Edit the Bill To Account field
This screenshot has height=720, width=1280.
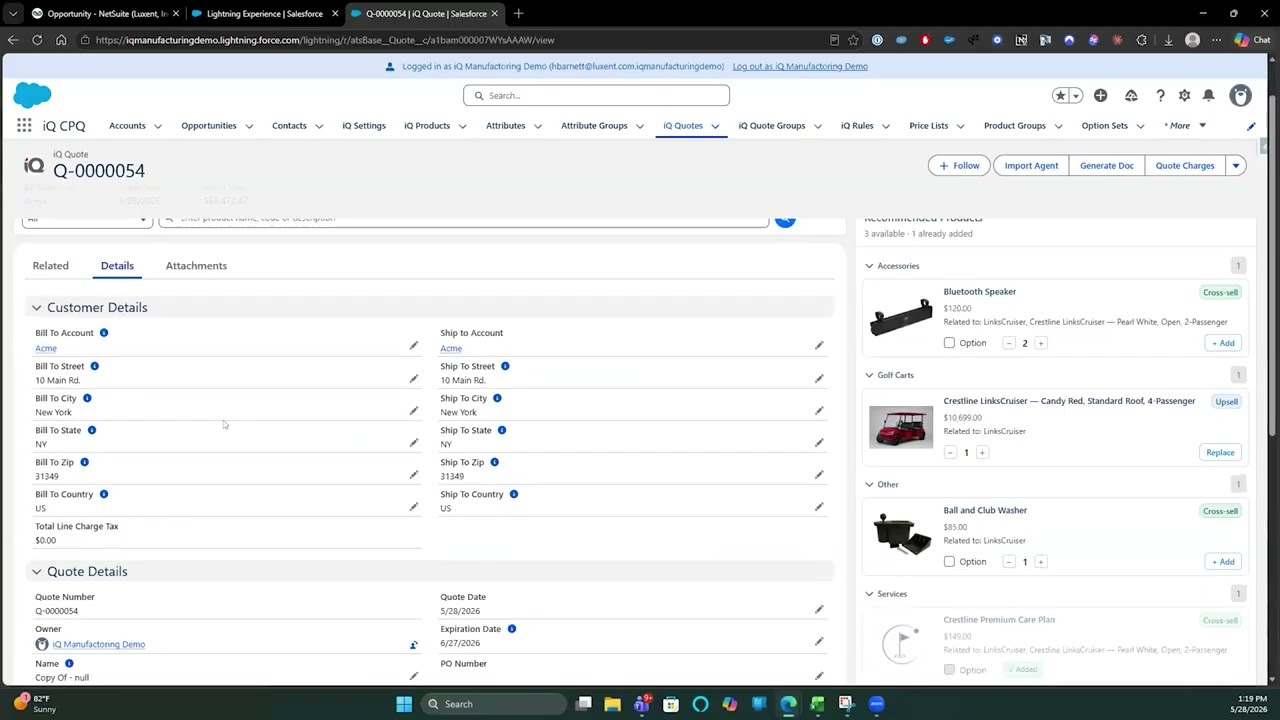414,346
